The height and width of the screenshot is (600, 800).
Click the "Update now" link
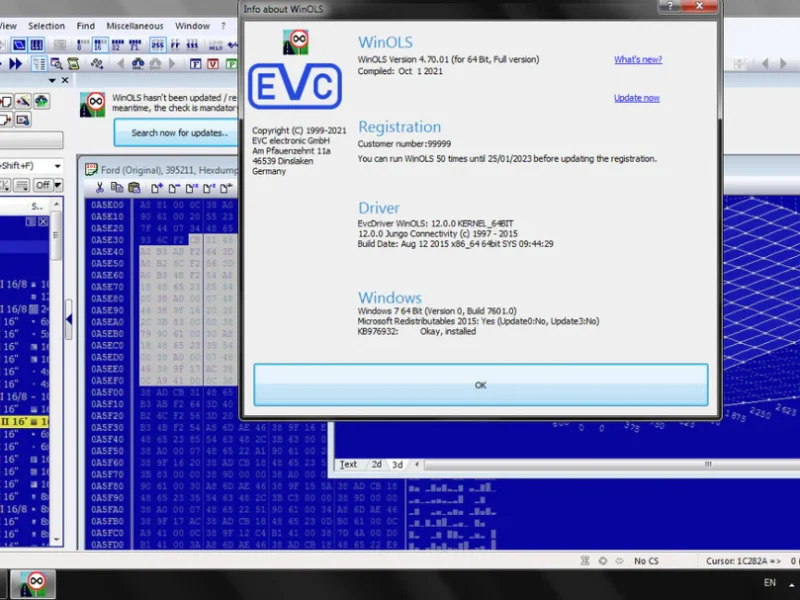click(636, 98)
